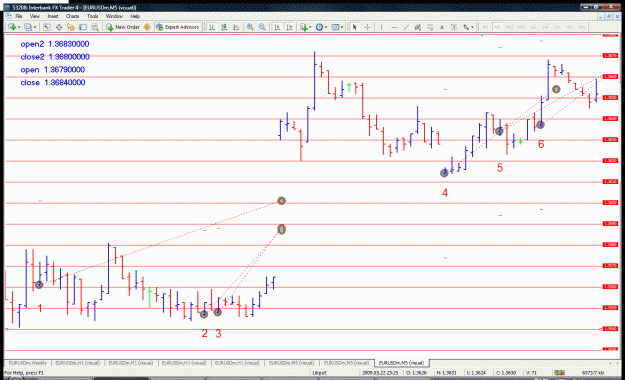The image size is (625, 380).
Task: Select the horizontal line drawing tool
Action: coord(394,27)
